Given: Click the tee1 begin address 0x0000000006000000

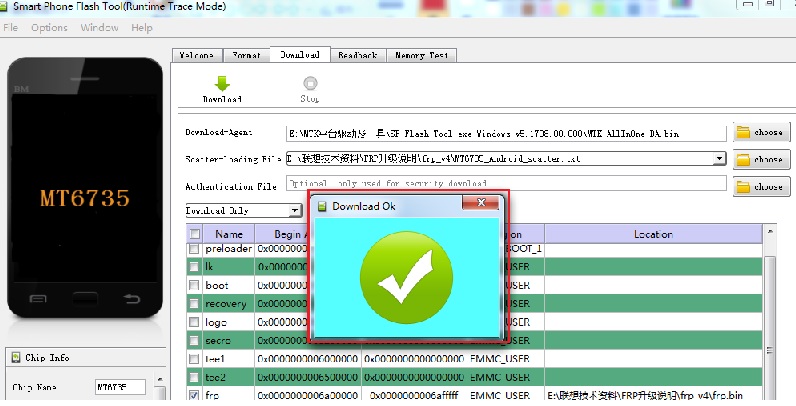Looking at the screenshot, I should tap(308, 359).
